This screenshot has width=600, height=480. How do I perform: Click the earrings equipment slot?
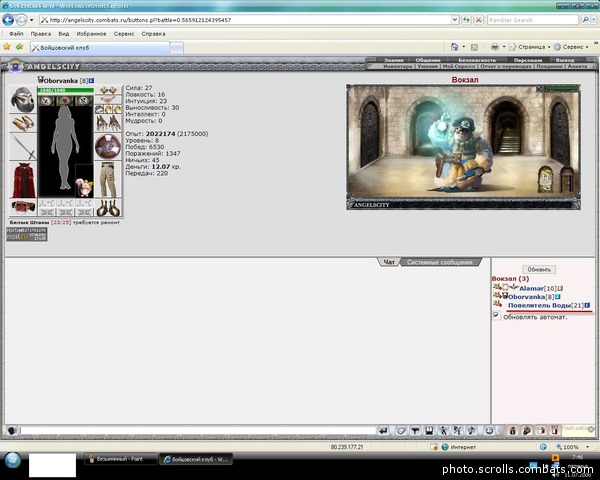click(108, 90)
